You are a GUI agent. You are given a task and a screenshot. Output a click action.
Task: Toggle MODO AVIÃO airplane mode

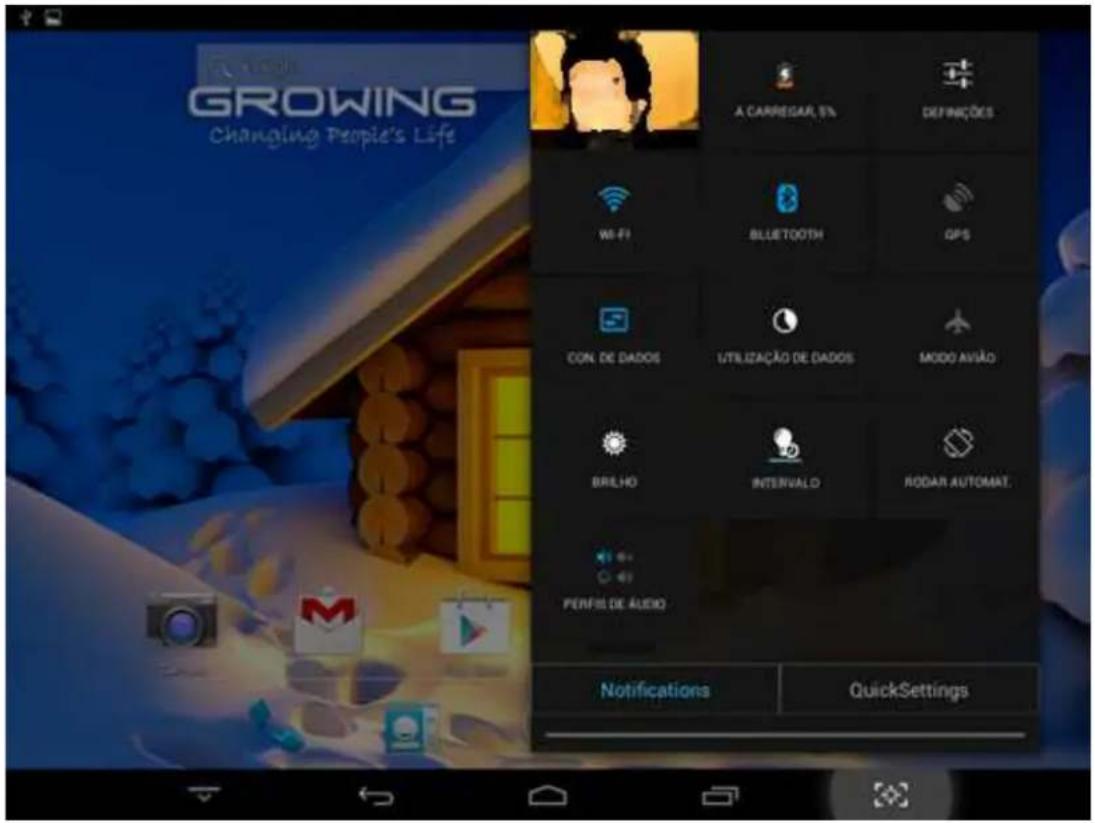[x=957, y=336]
